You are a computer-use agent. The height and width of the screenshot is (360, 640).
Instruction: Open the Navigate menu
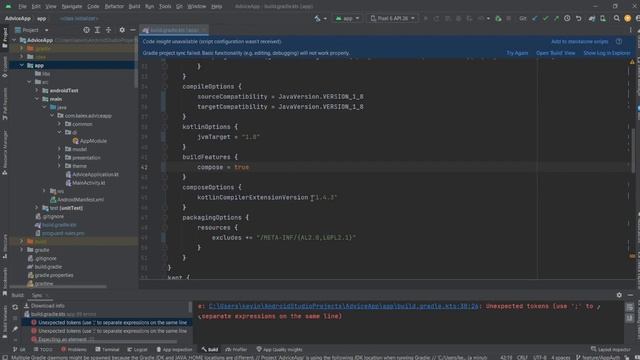click(71, 7)
